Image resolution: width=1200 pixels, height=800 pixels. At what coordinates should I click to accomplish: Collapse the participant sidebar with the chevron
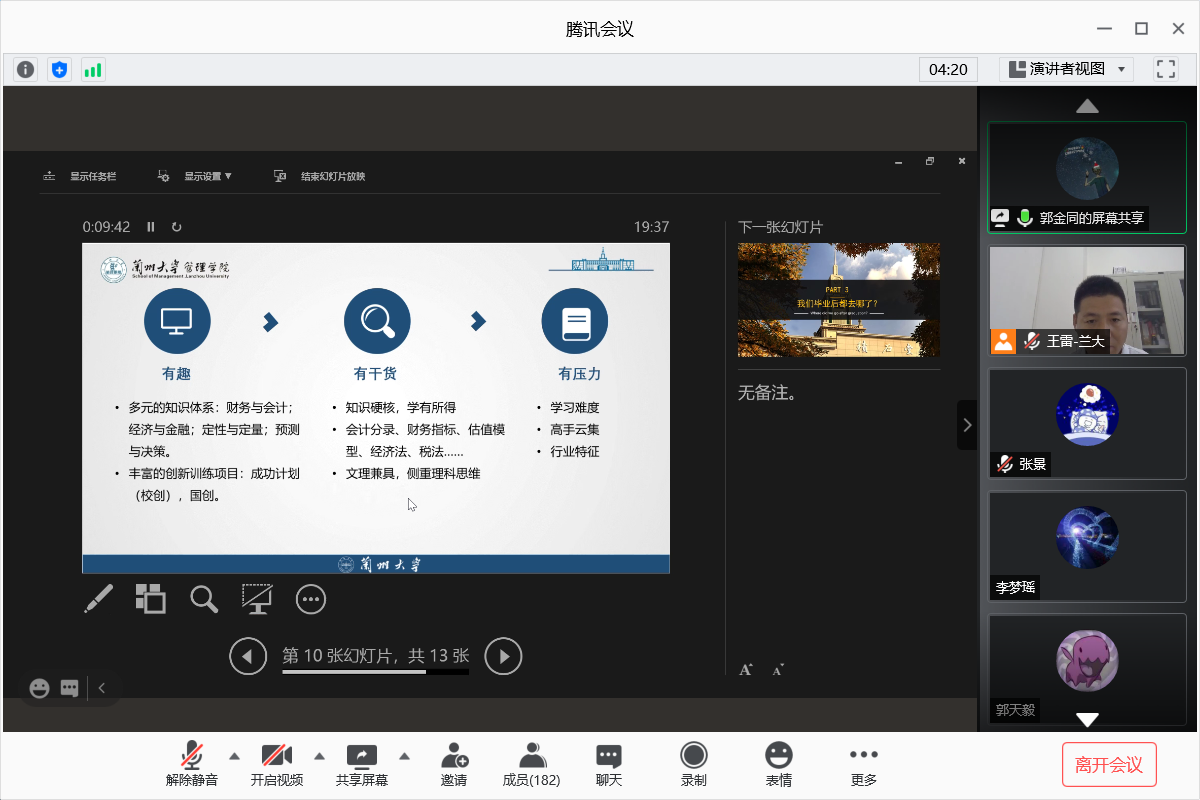(966, 425)
